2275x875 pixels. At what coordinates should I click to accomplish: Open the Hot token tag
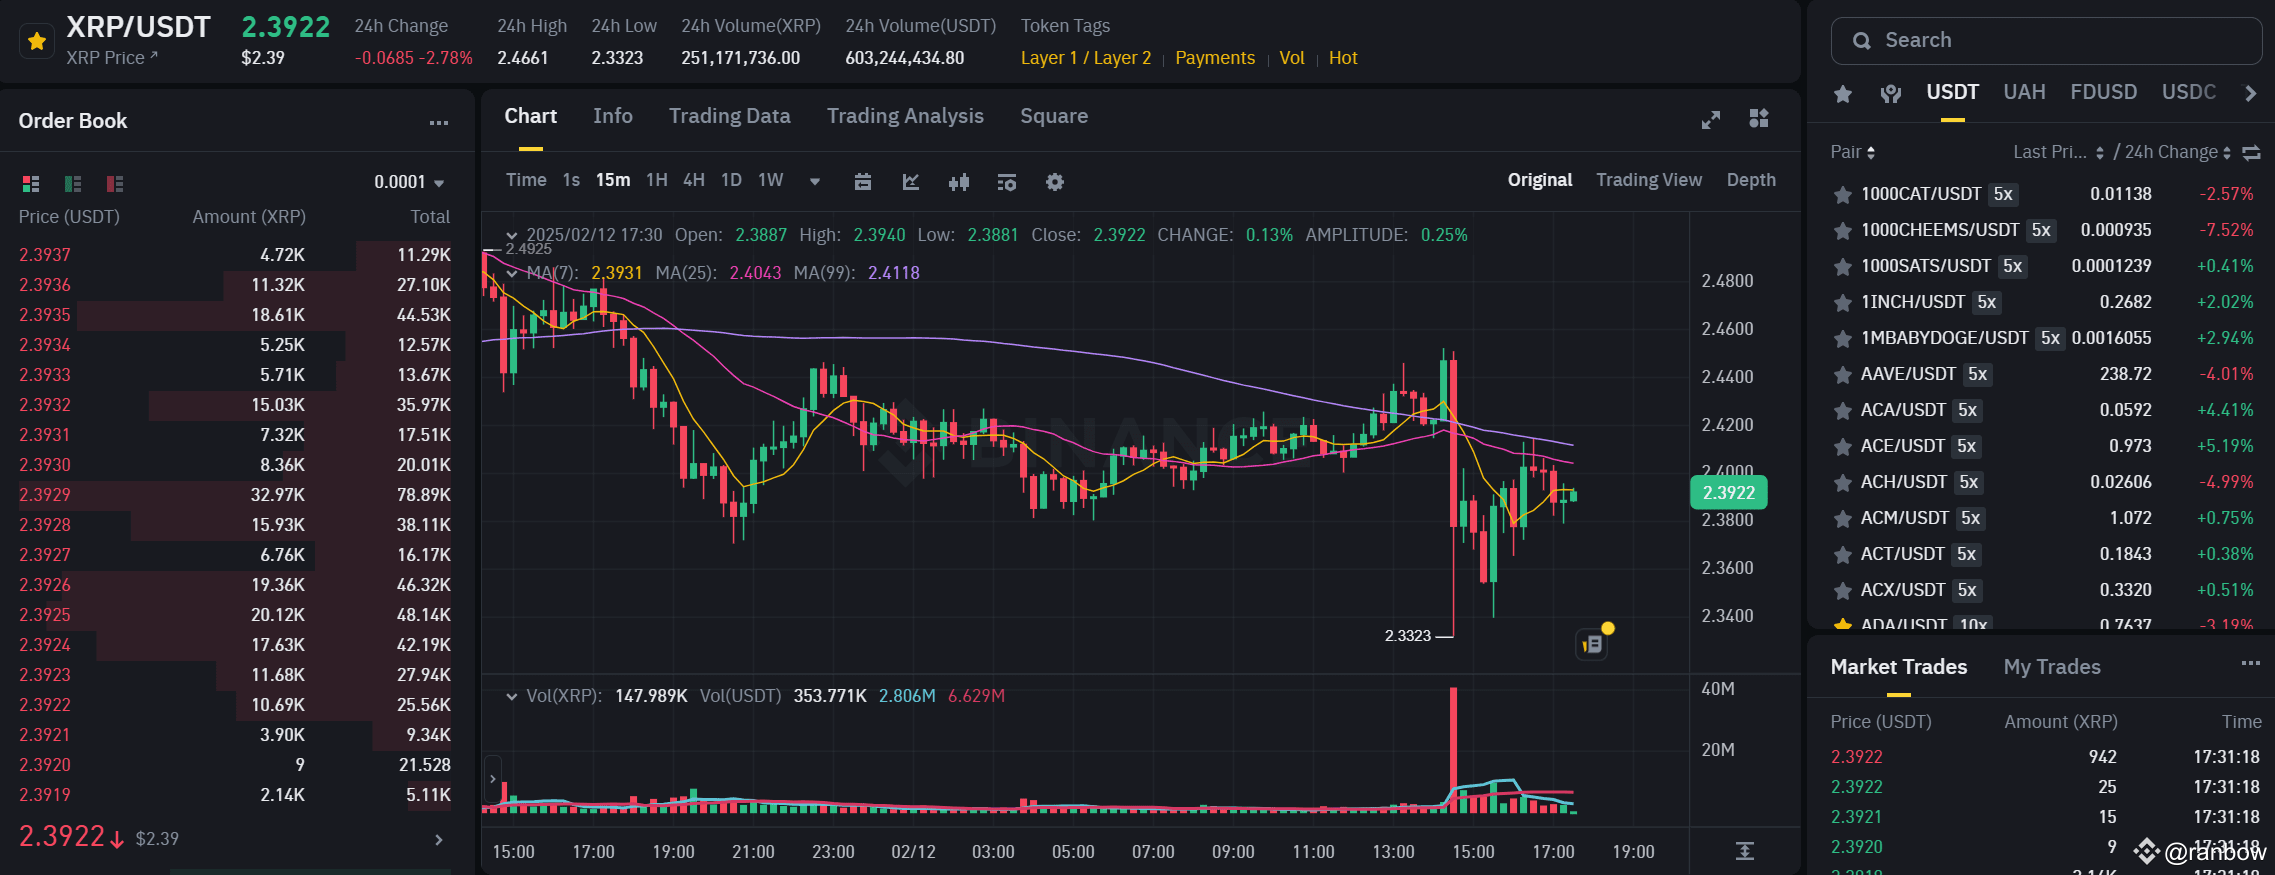coord(1343,58)
